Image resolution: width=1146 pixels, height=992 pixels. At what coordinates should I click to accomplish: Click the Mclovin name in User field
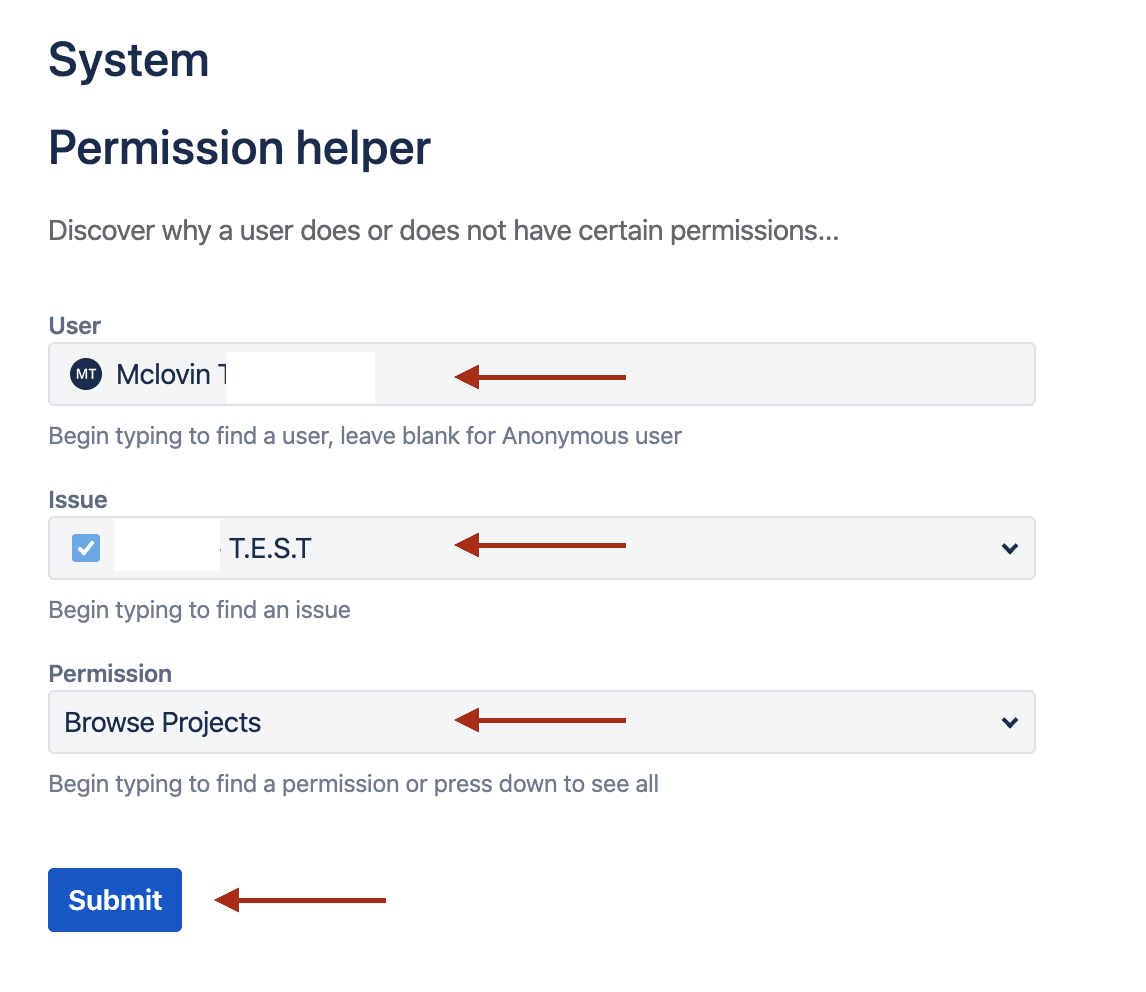pos(163,375)
